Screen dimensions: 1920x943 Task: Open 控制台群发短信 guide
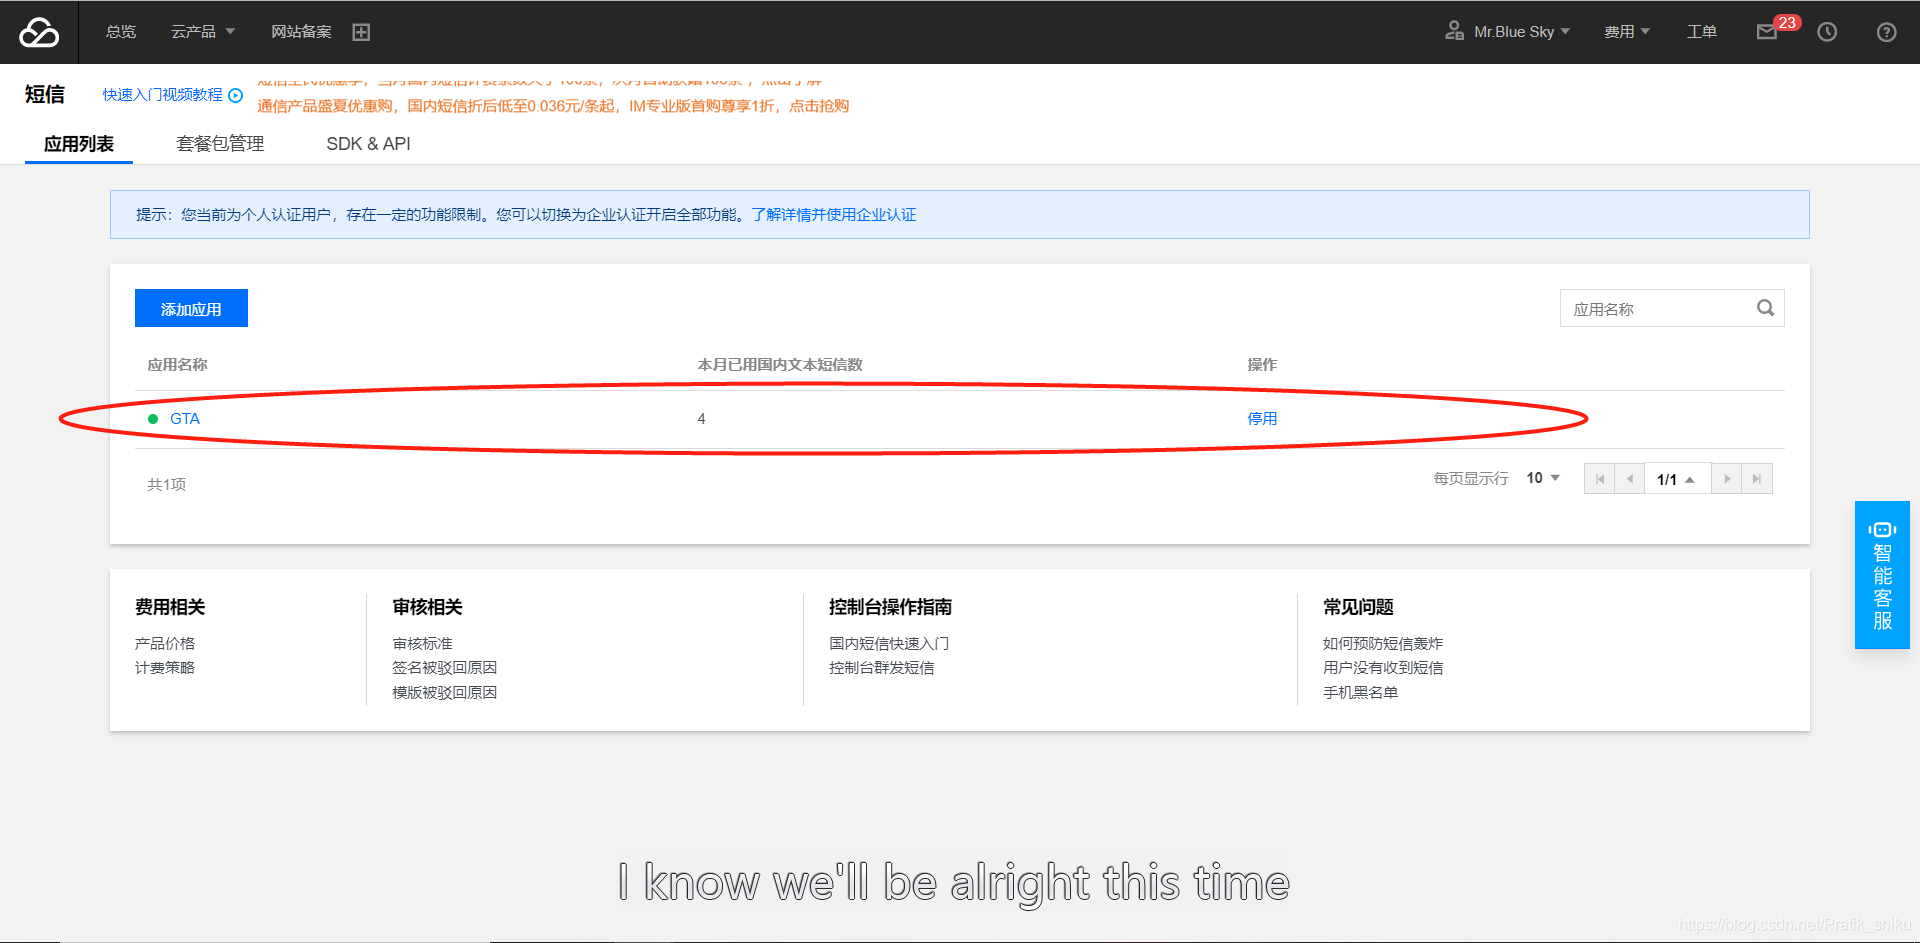pos(881,668)
